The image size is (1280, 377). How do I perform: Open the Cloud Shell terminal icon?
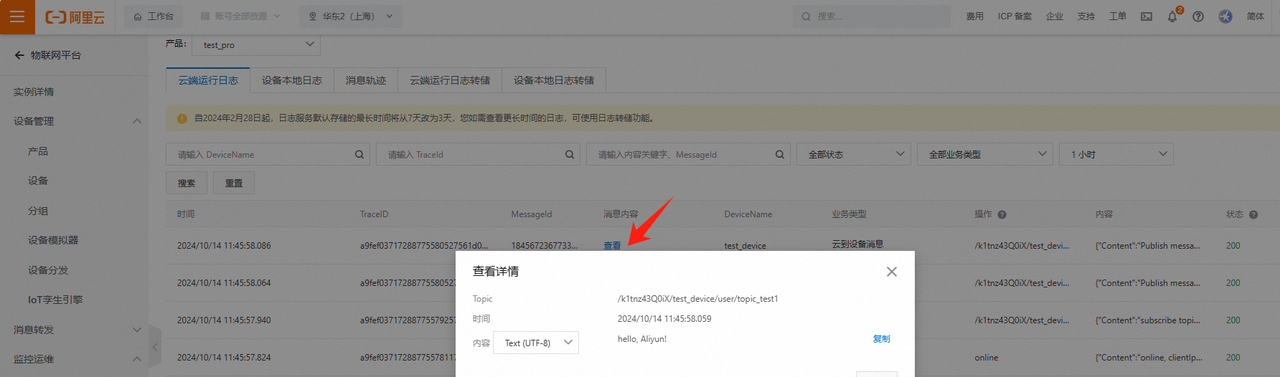[1146, 17]
